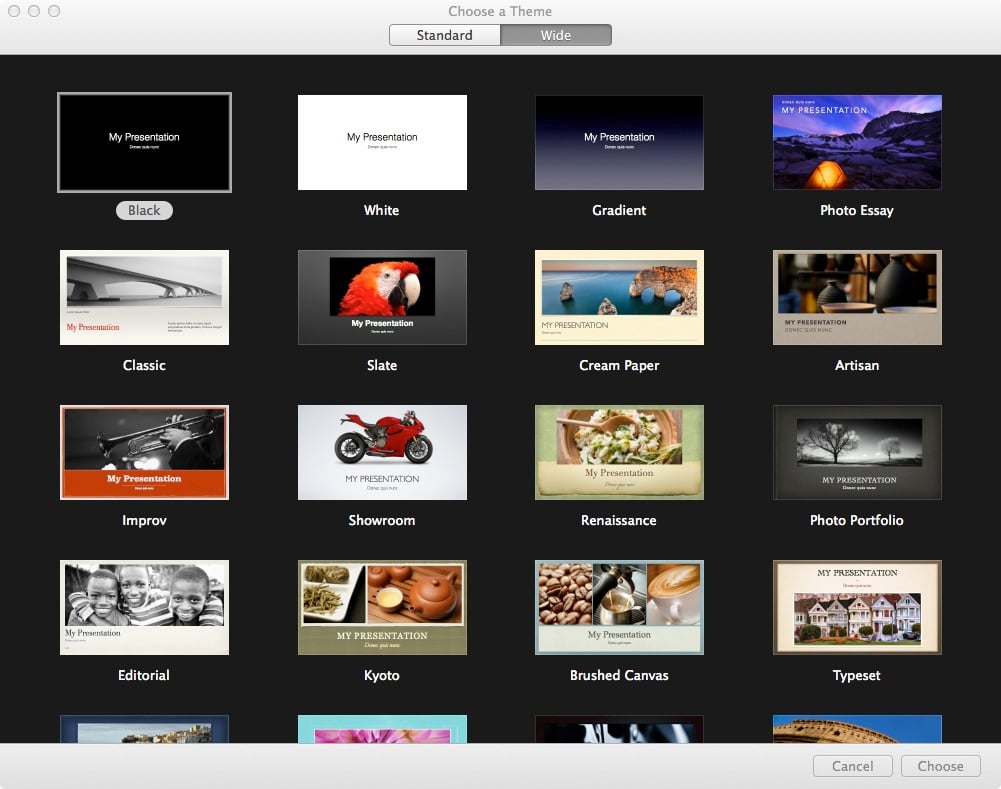This screenshot has width=1001, height=789.
Task: Click the Gradient theme label
Action: tap(619, 211)
